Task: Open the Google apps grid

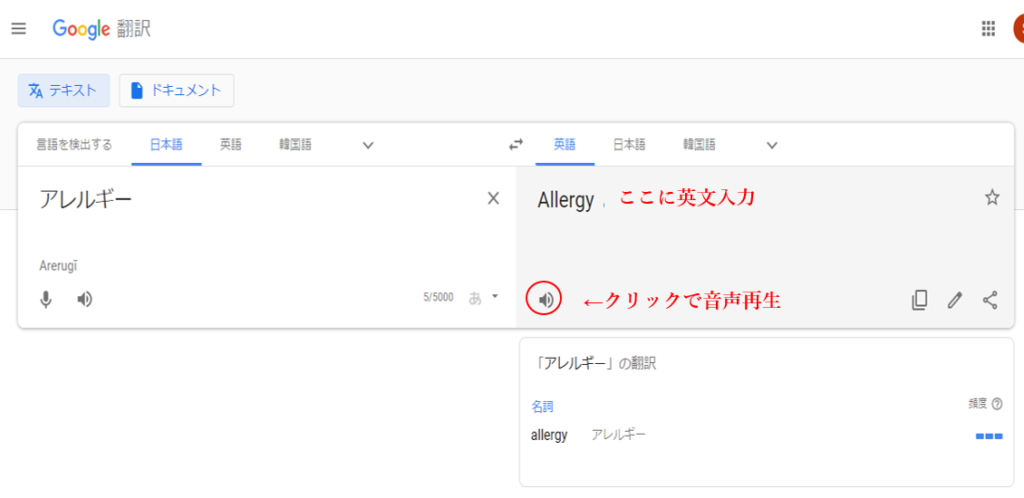Action: (x=988, y=29)
